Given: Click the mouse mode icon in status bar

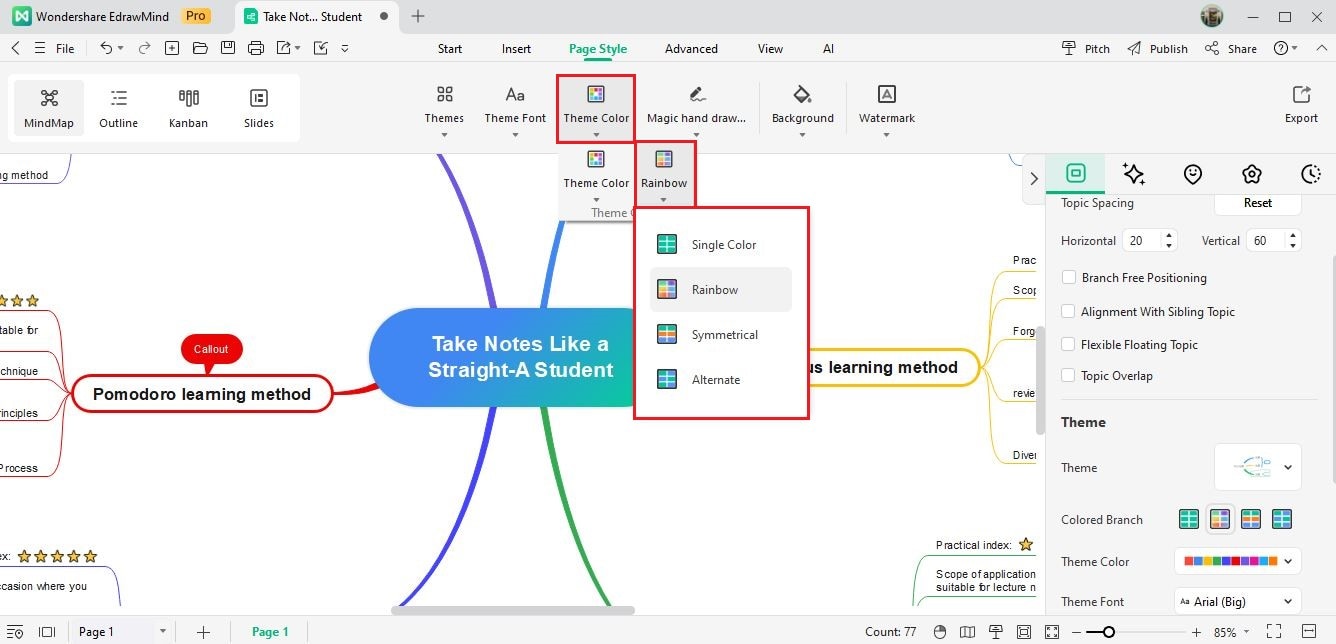Looking at the screenshot, I should point(939,632).
